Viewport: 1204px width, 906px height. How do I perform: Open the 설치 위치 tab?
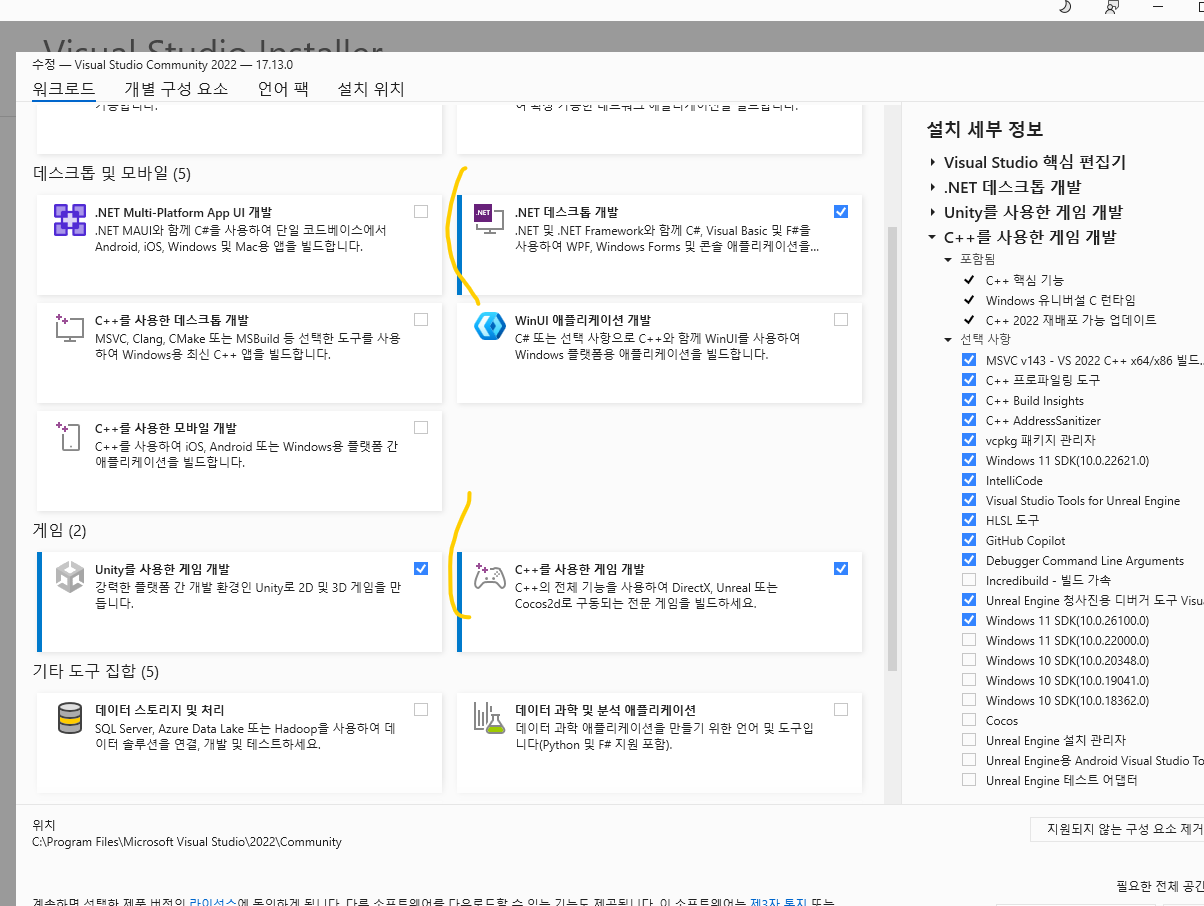[371, 89]
